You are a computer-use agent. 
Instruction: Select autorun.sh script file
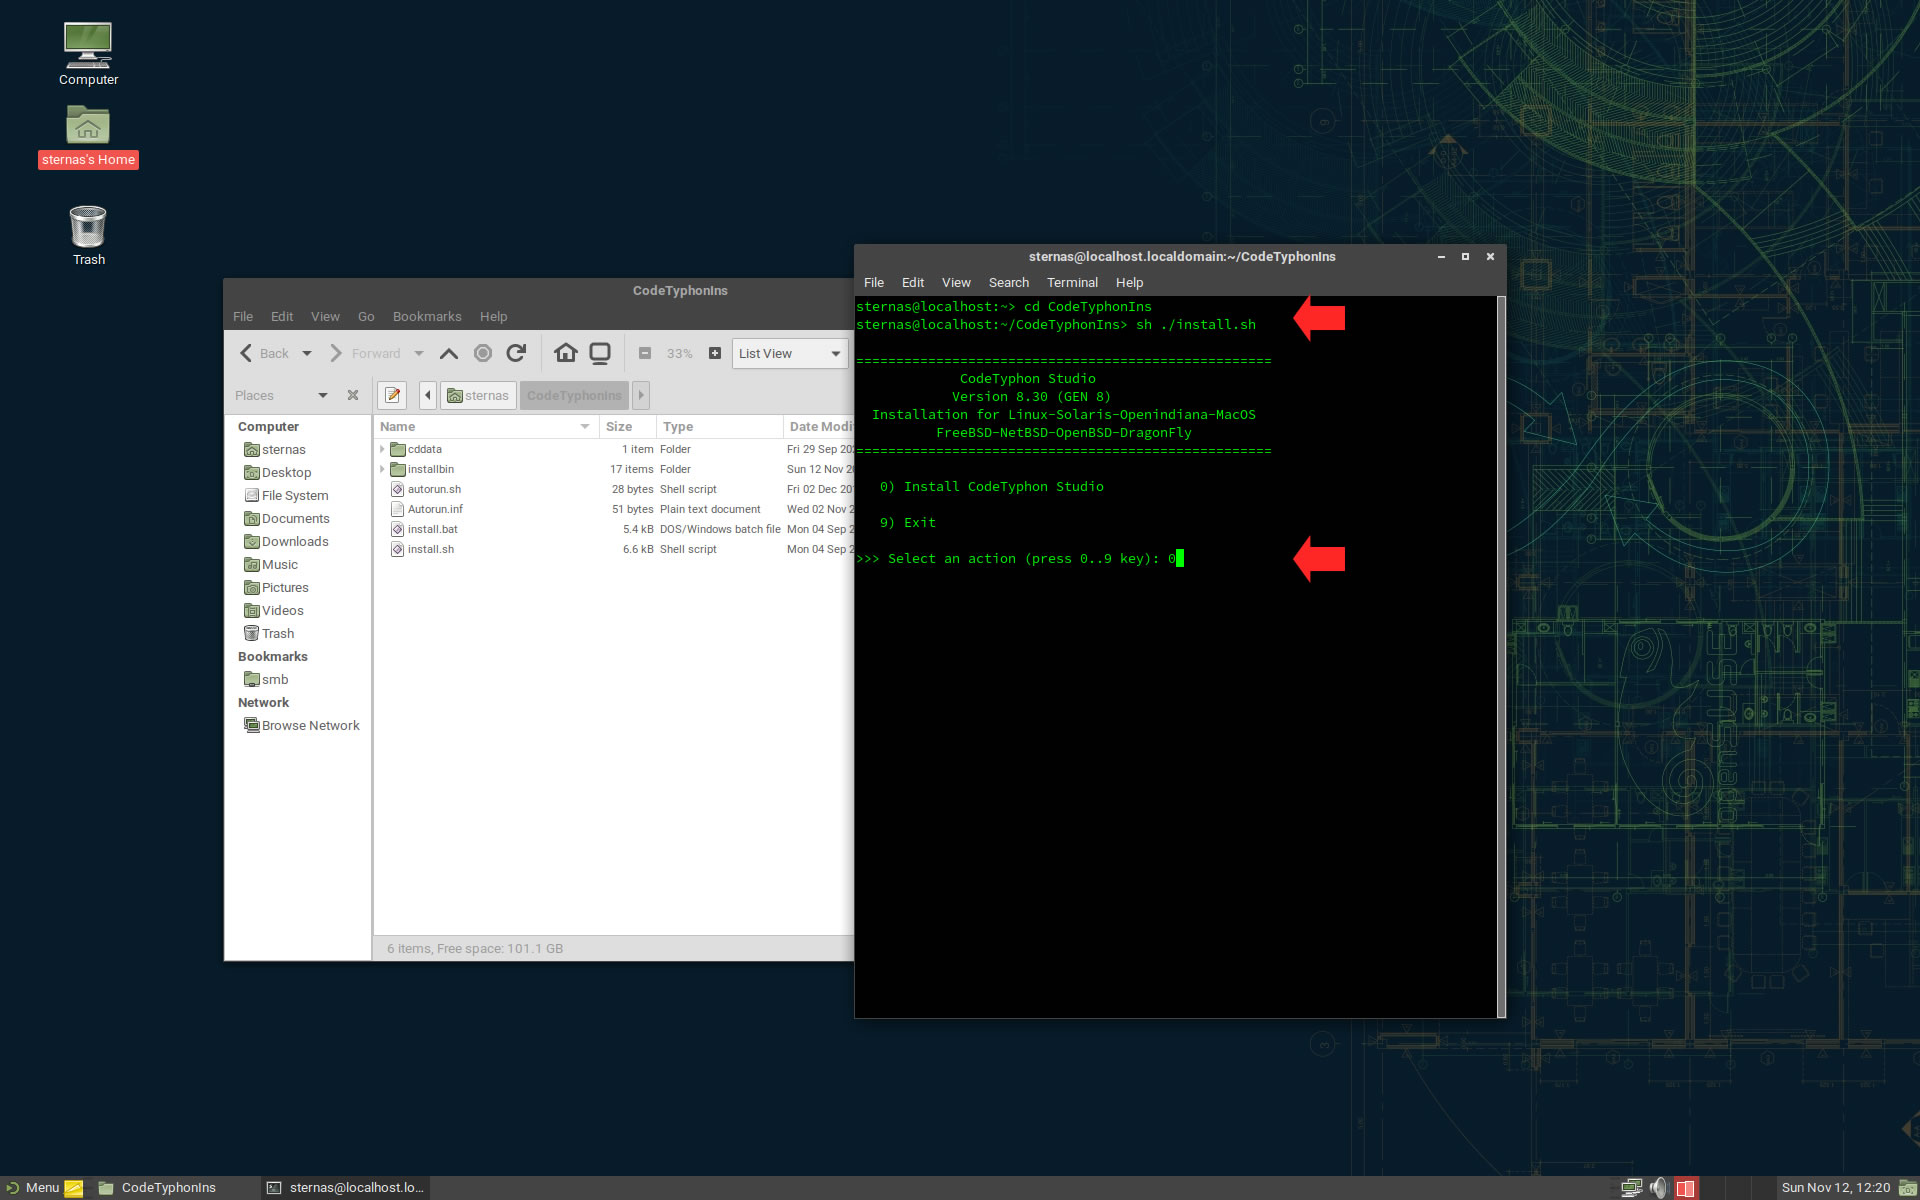[x=434, y=489]
